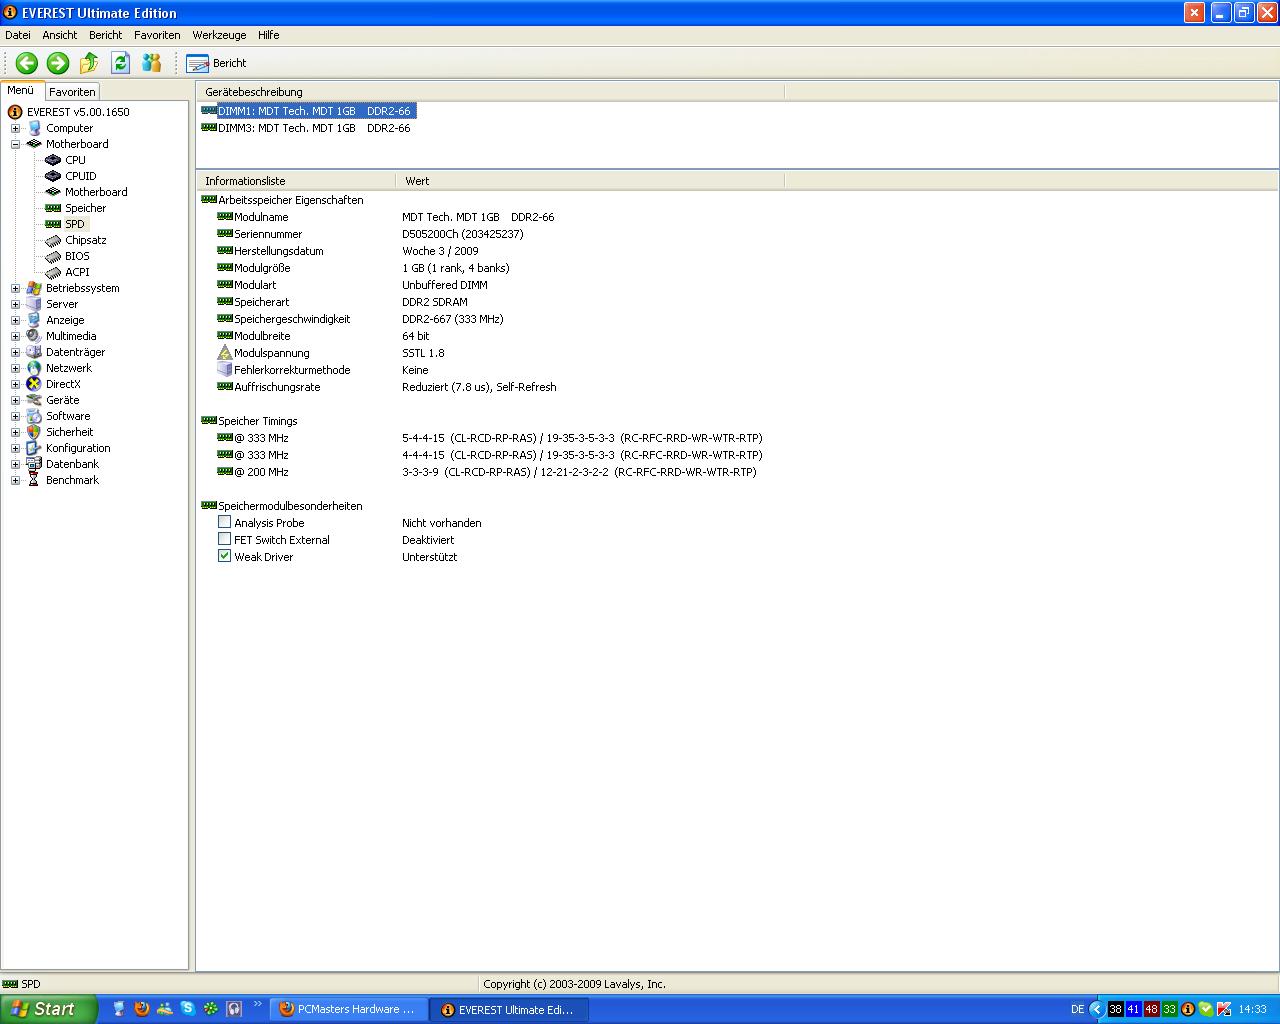Click the Multimedia icon in the tree

pyautogui.click(x=34, y=336)
